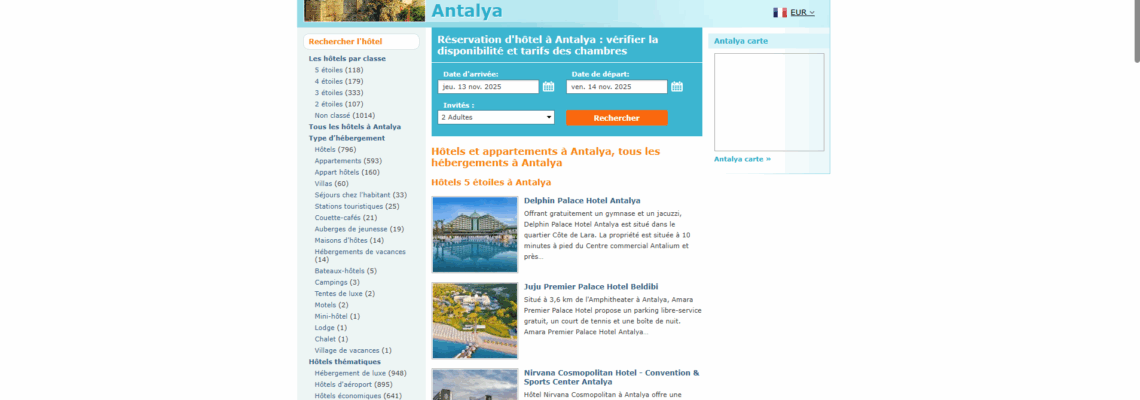Click the French flag language icon
Screen dimensions: 1140x400
780,12
